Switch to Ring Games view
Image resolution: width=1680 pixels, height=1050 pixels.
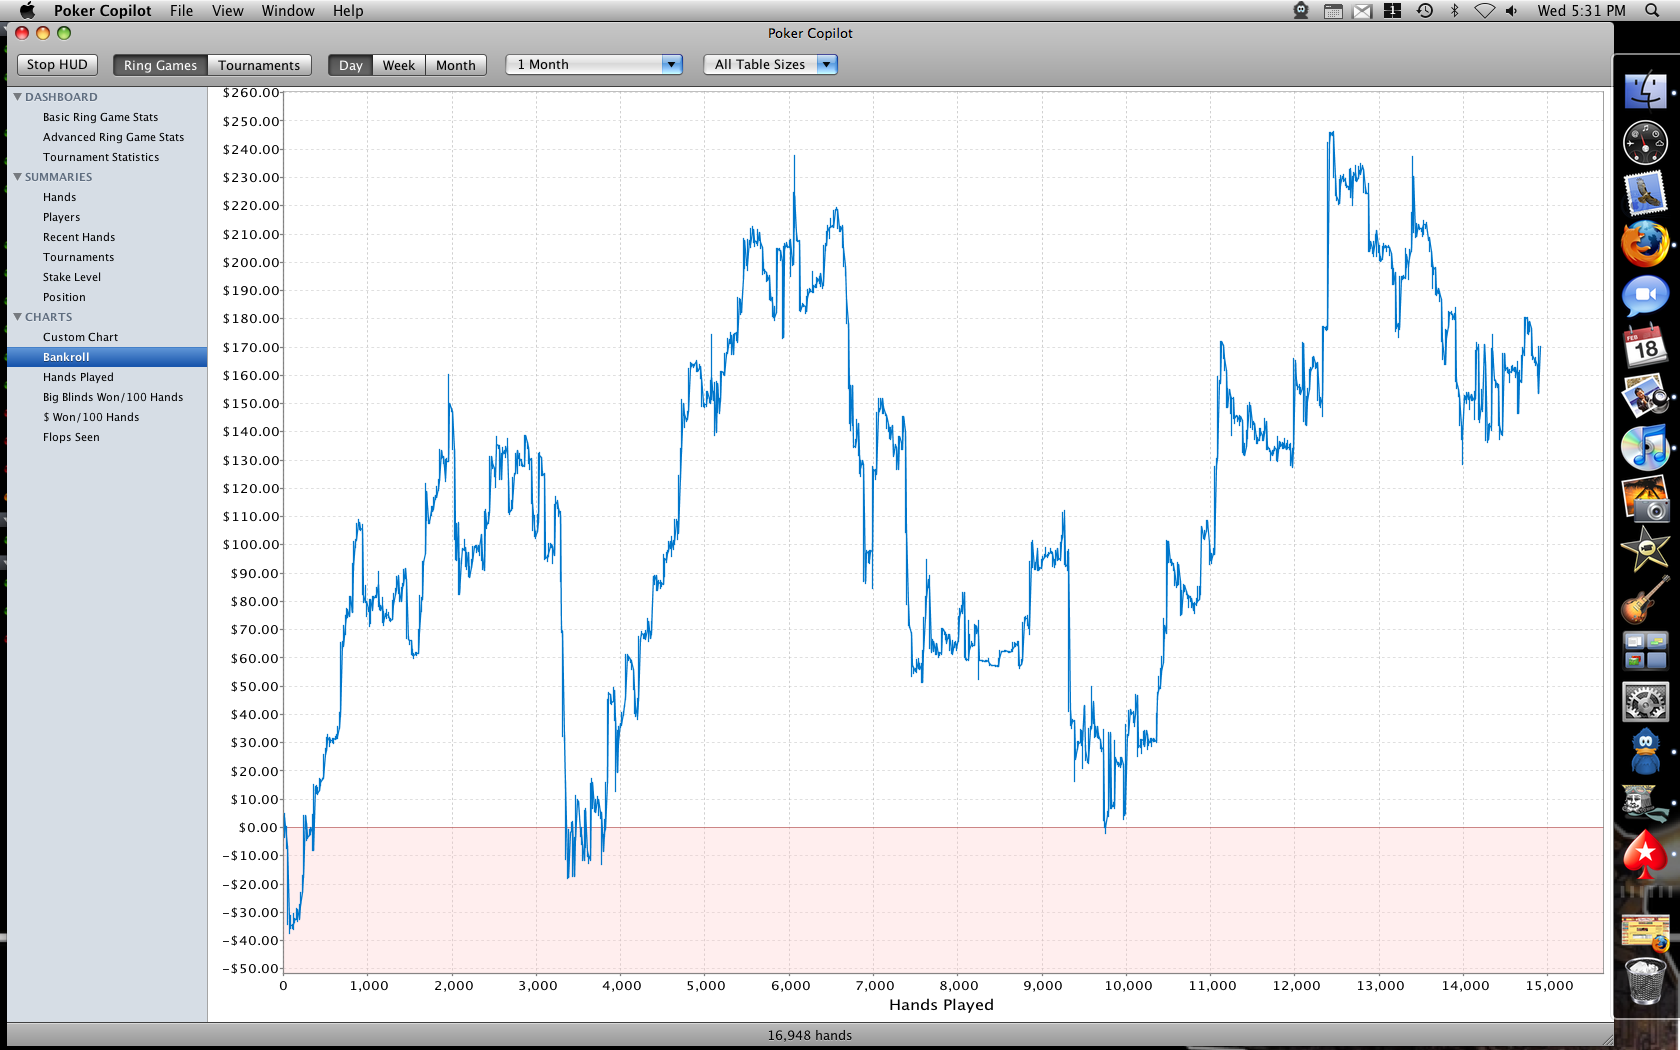pos(160,65)
